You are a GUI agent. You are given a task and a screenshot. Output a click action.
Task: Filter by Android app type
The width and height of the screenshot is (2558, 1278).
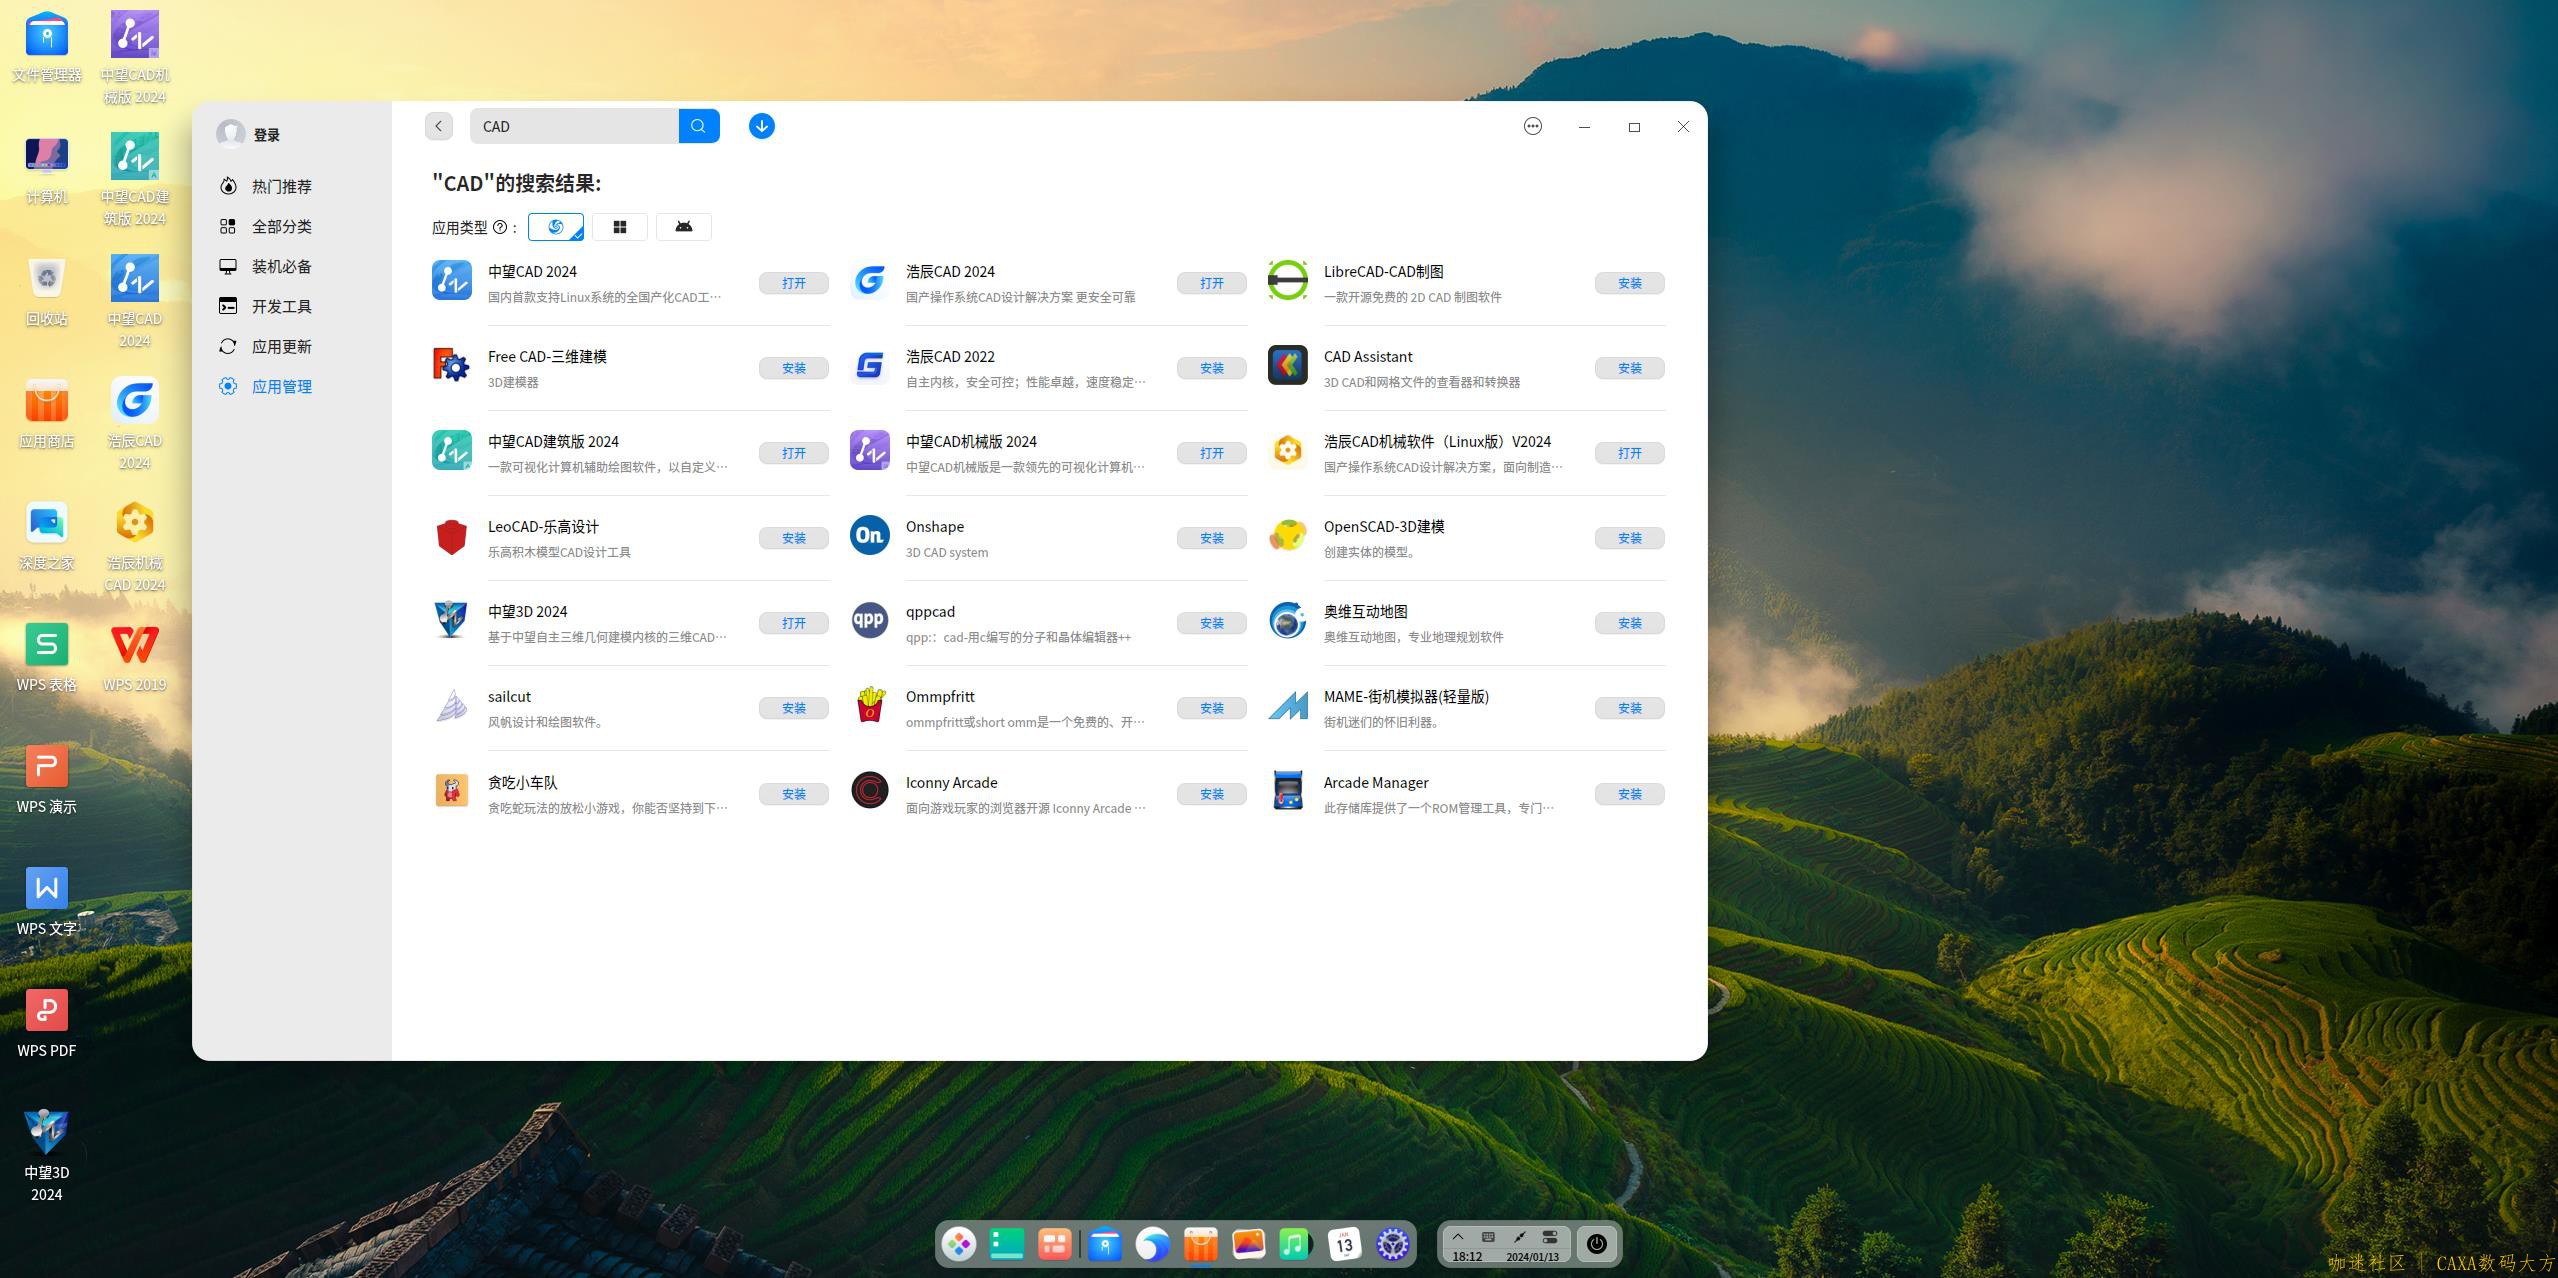(683, 227)
